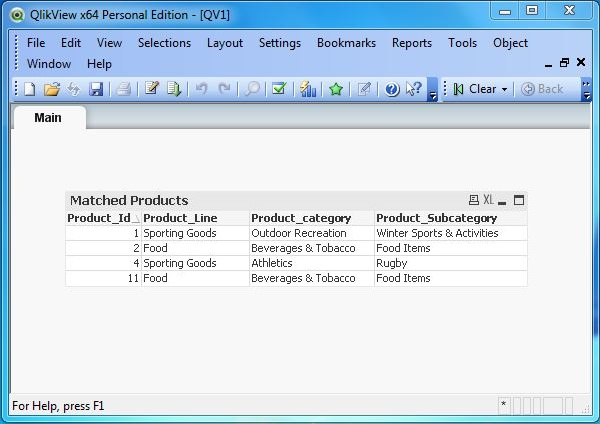Click the Notes pencil toolbar icon

[x=364, y=89]
